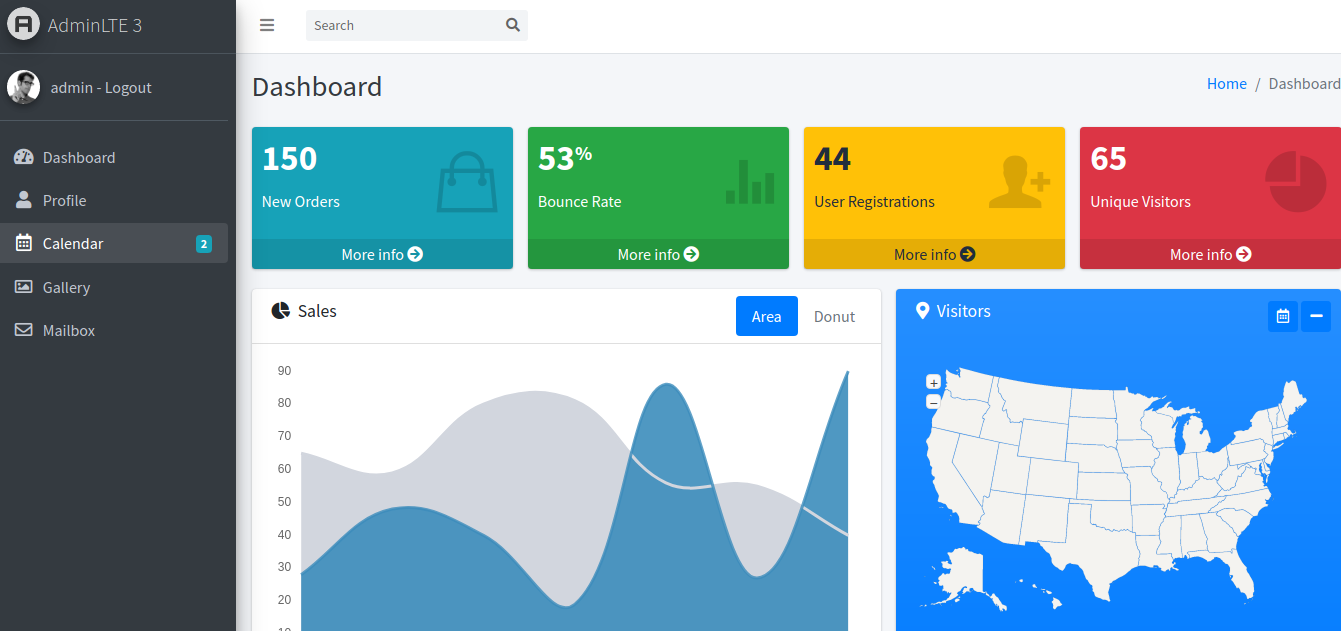This screenshot has width=1341, height=631.
Task: Toggle the sidebar with hamburger icon
Action: coord(267,25)
